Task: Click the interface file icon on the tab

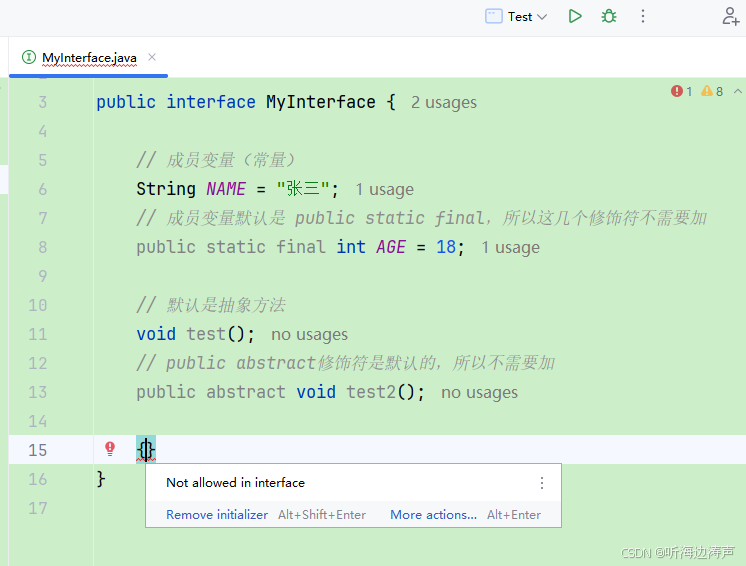Action: (x=29, y=58)
